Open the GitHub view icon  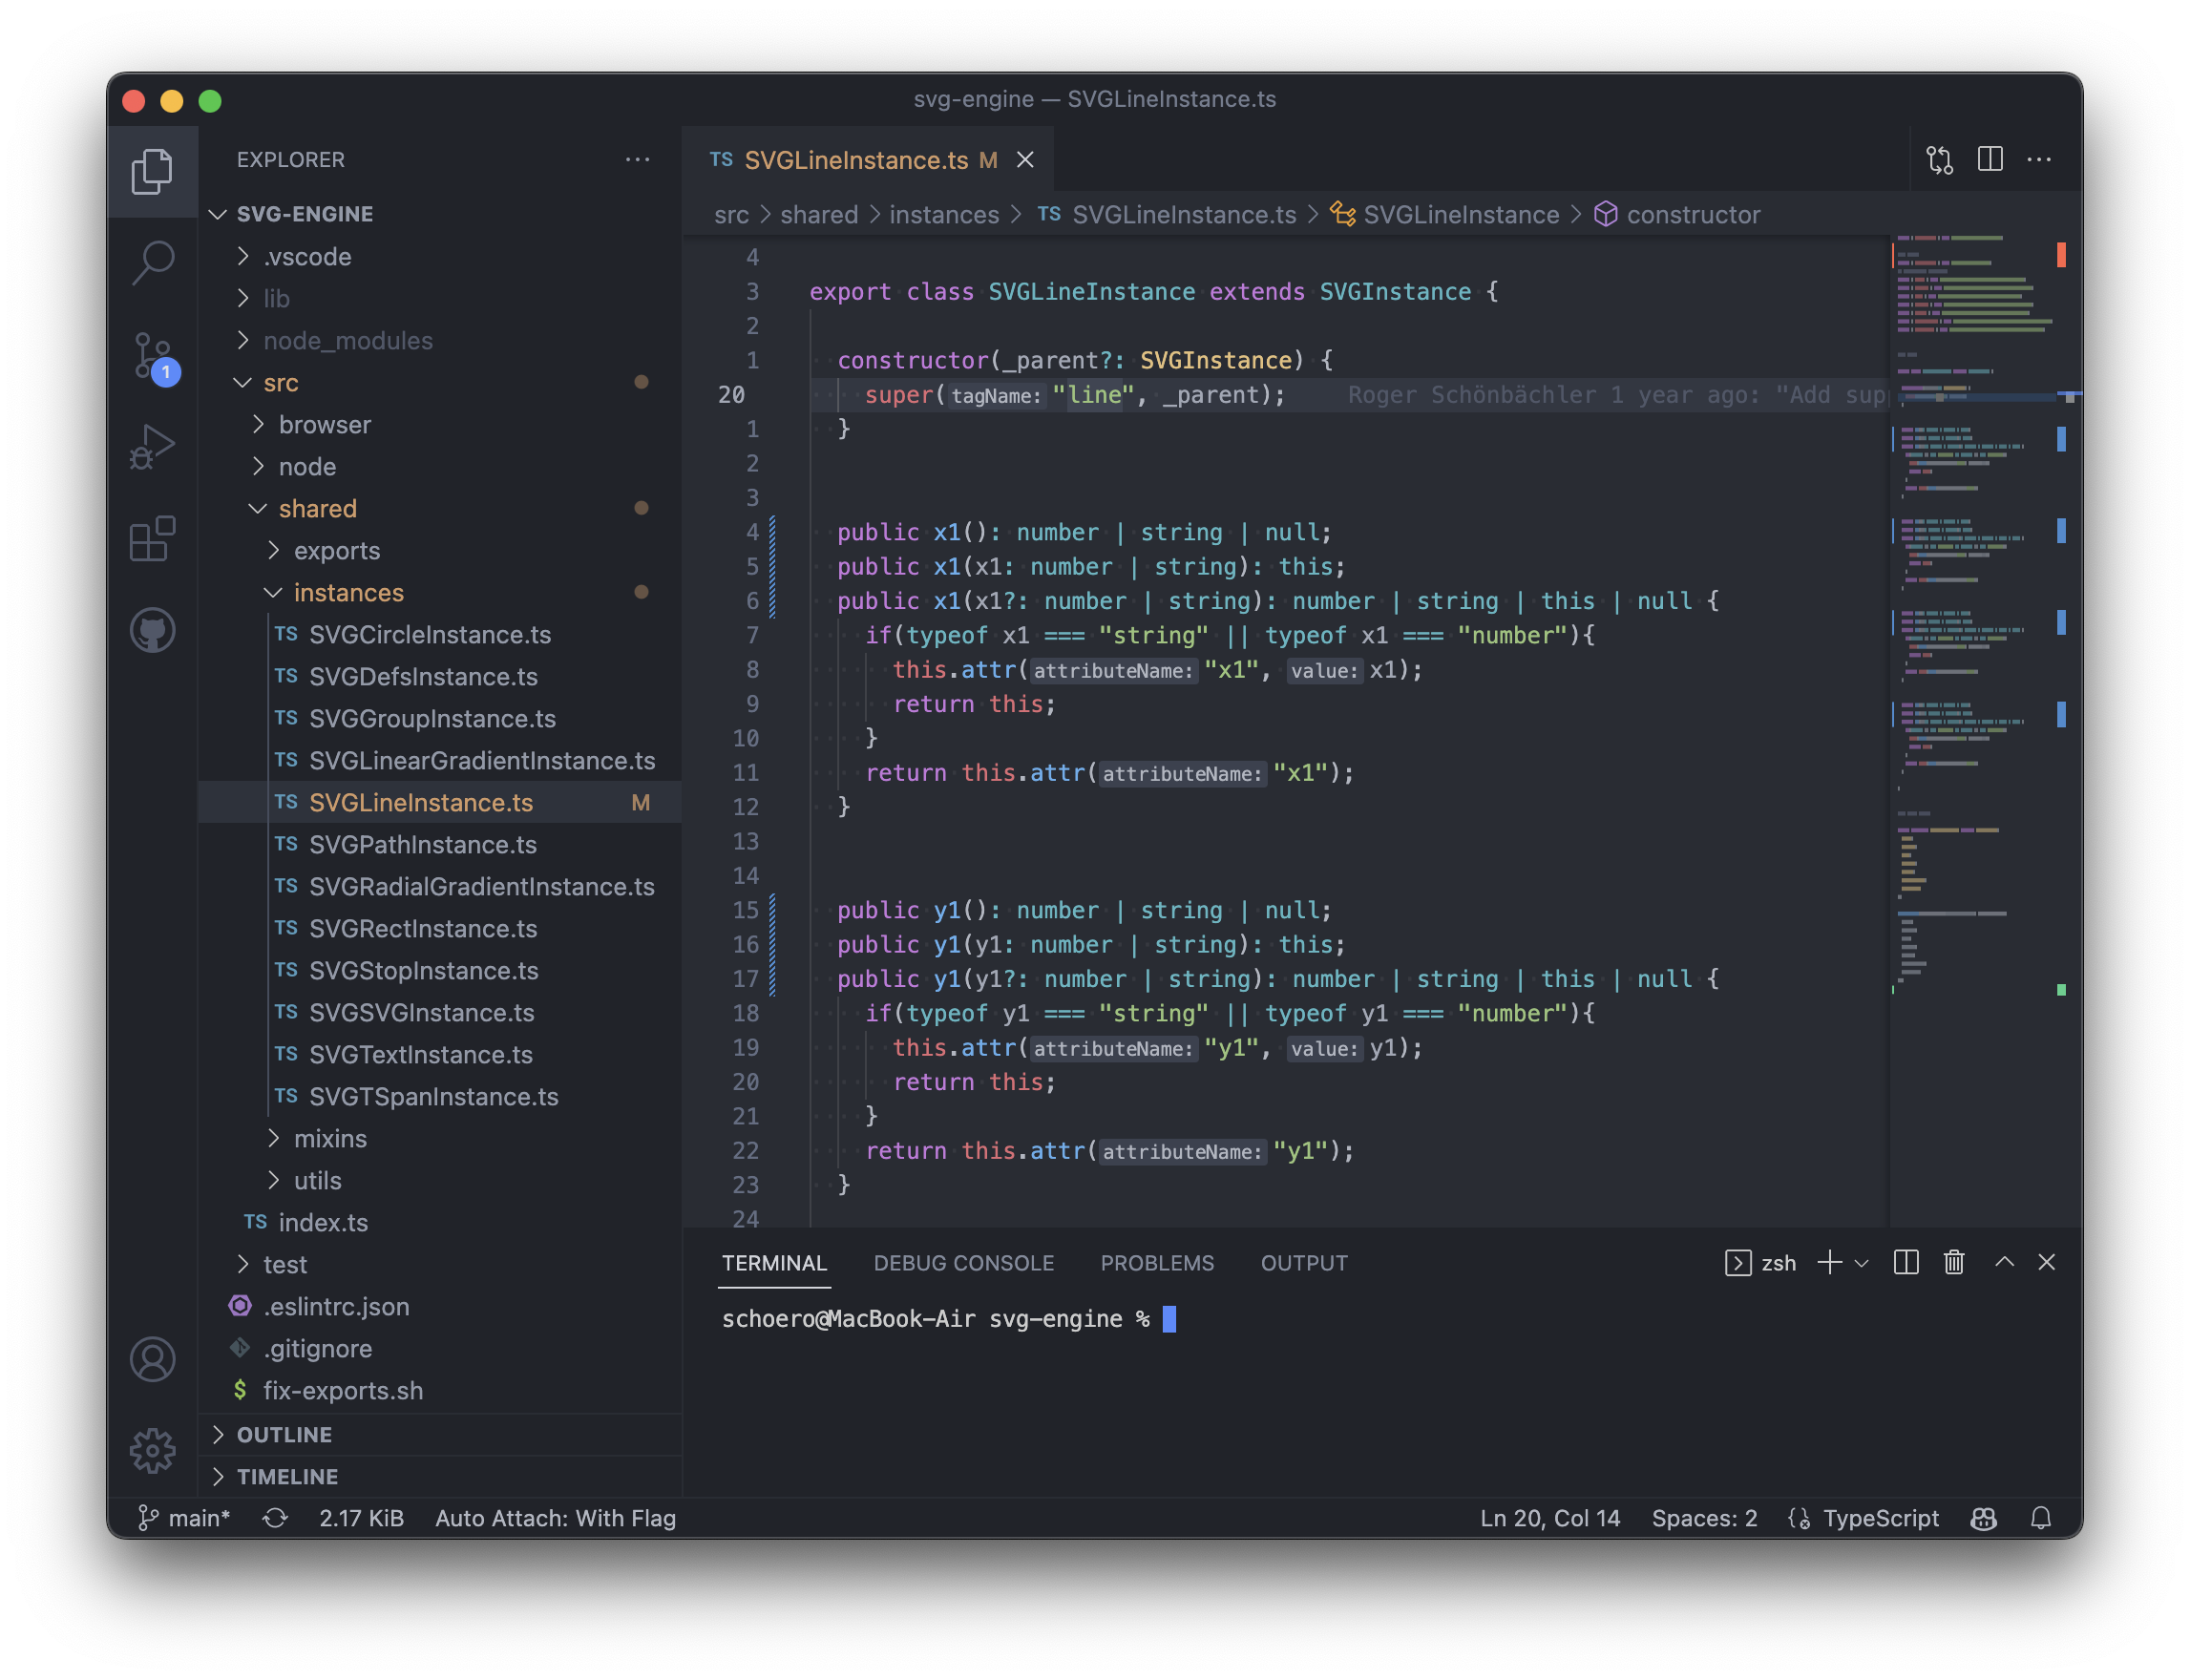(152, 631)
